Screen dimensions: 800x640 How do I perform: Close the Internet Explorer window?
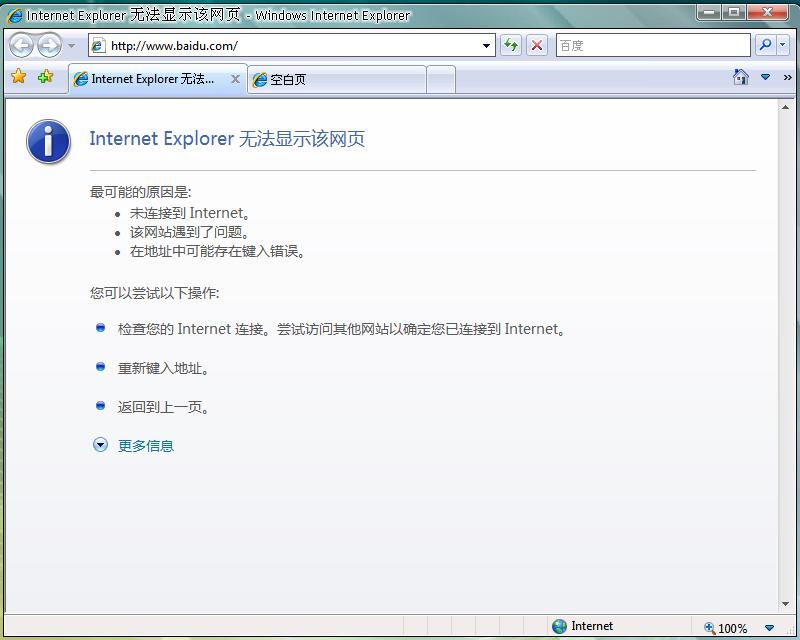pyautogui.click(x=767, y=12)
